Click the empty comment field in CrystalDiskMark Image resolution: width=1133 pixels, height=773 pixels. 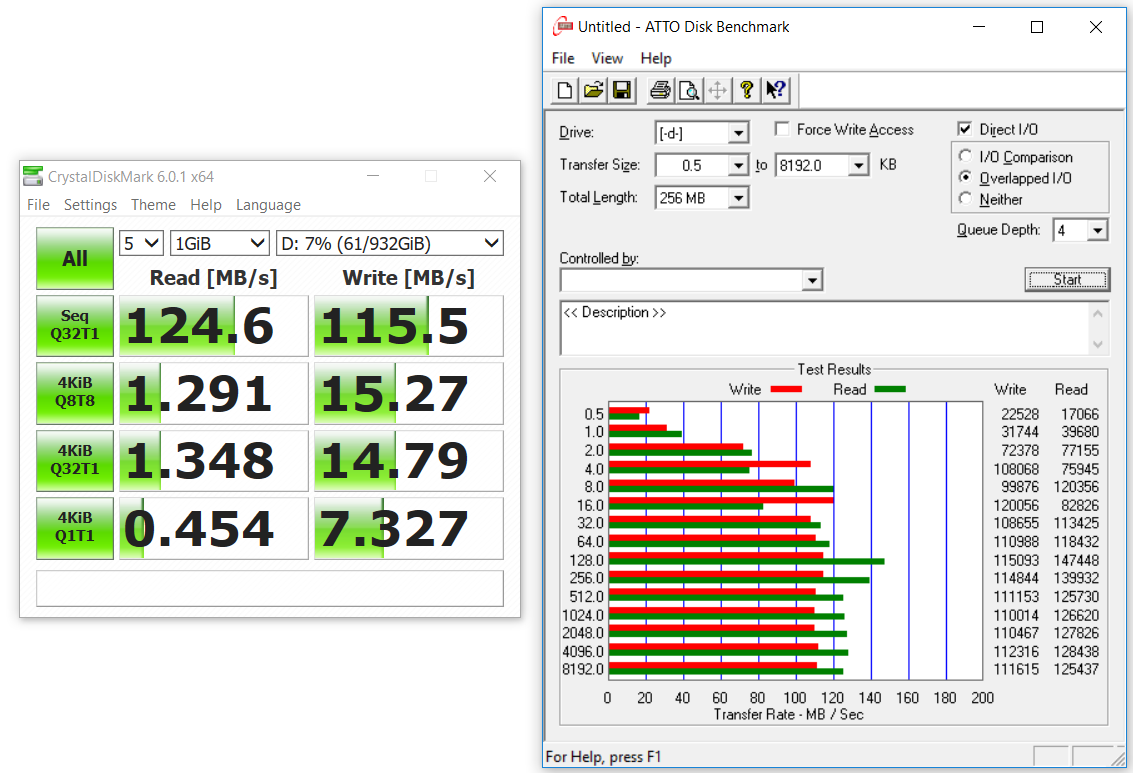tap(270, 589)
